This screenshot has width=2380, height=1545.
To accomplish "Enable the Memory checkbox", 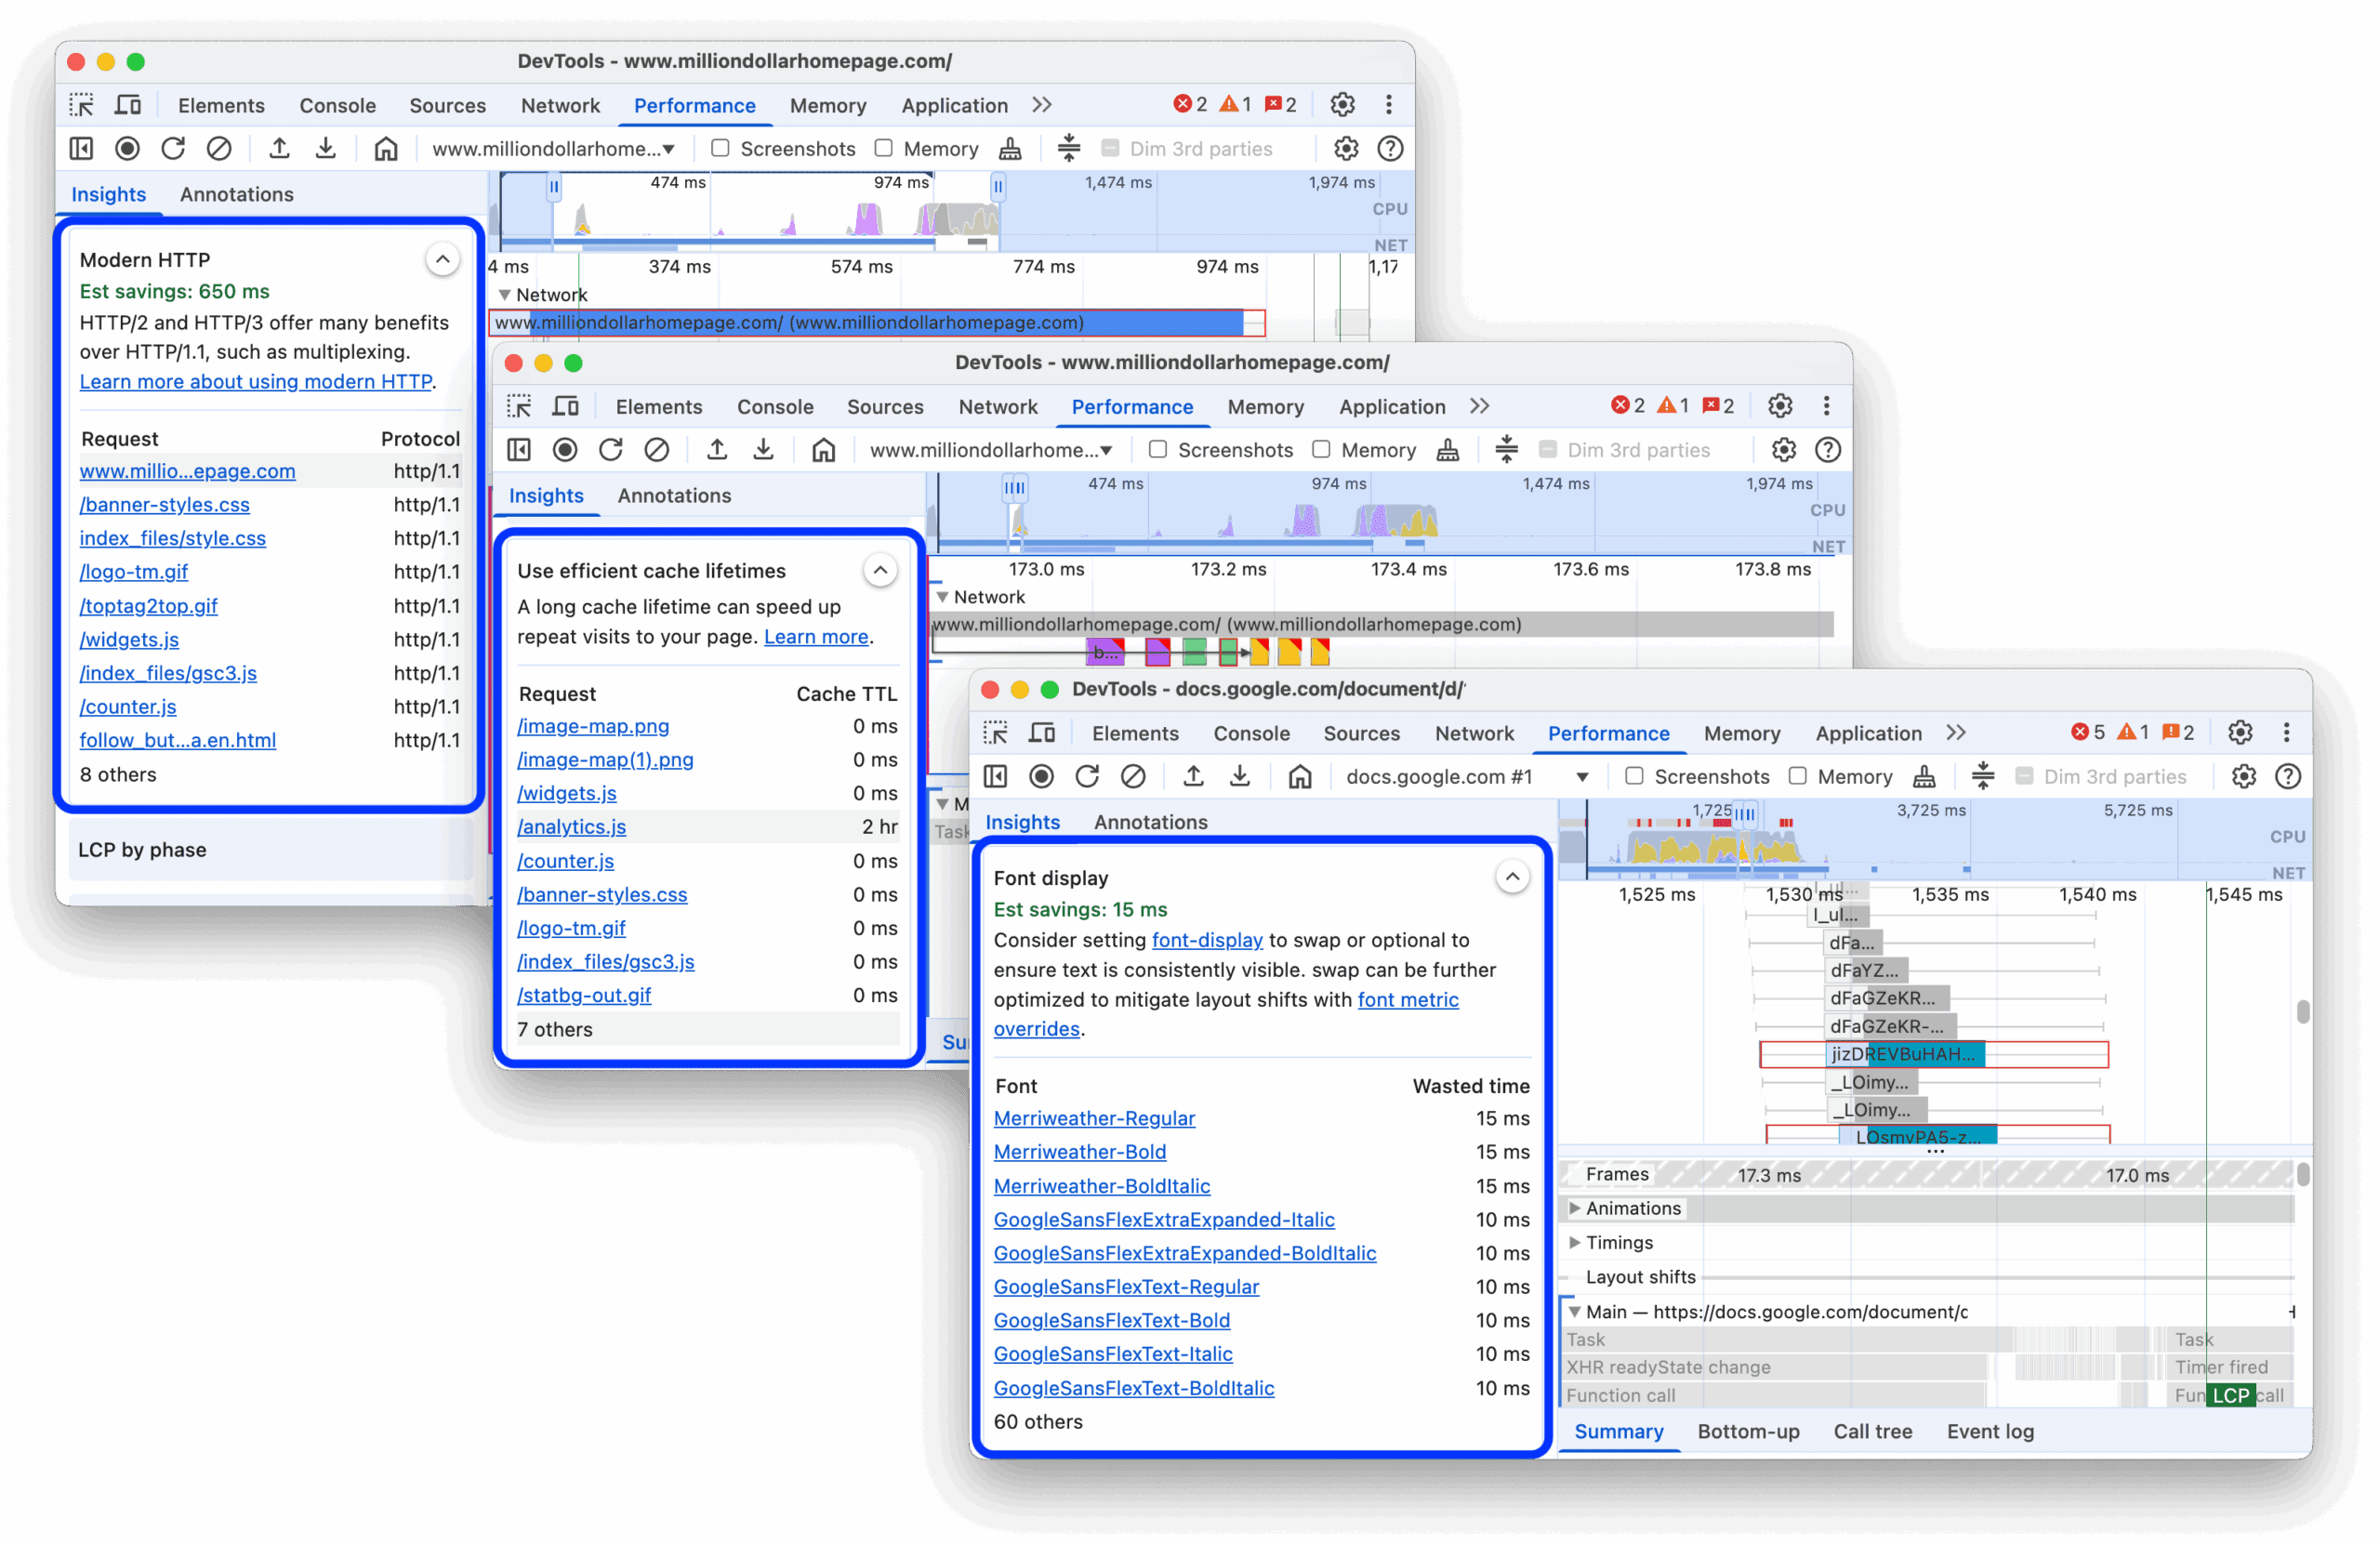I will click(x=884, y=148).
